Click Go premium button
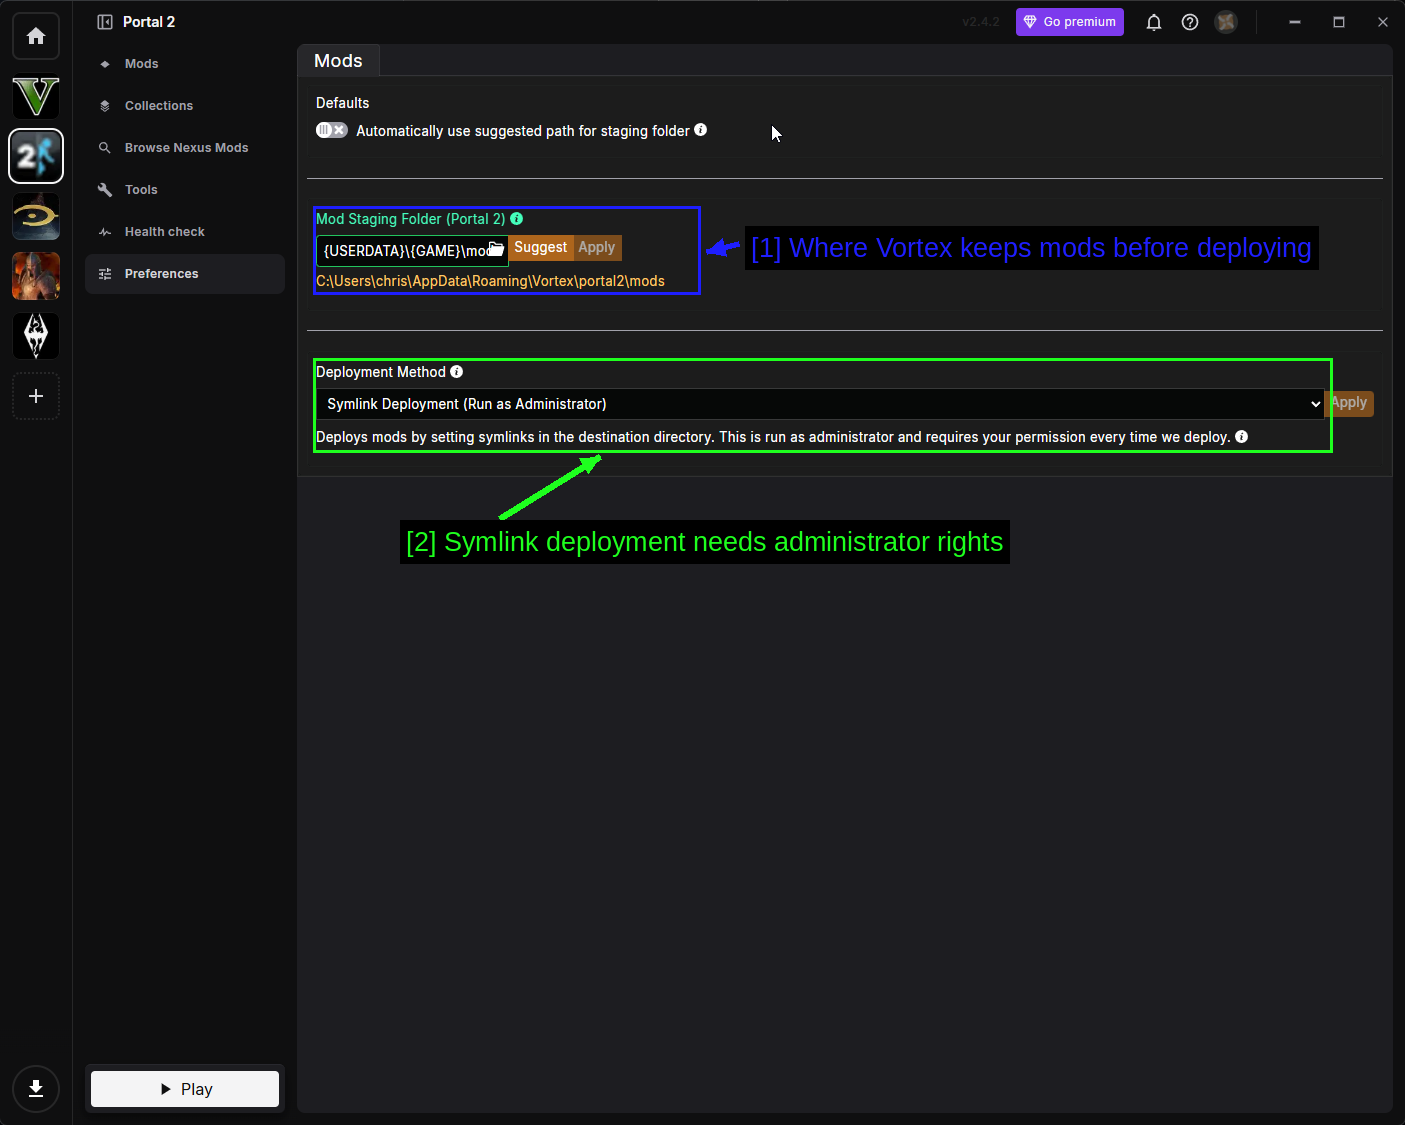This screenshot has width=1405, height=1125. click(1070, 22)
